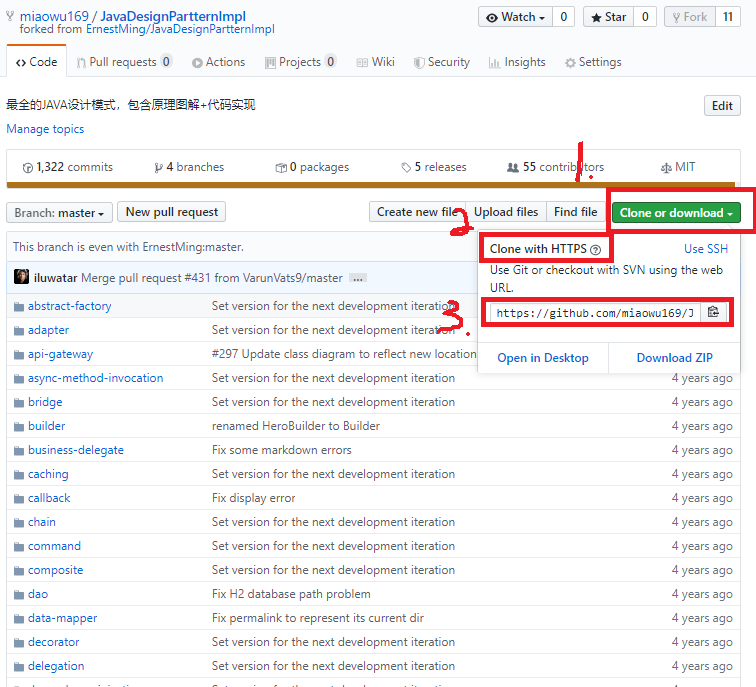The image size is (756, 687).
Task: Click Open in Desktop
Action: pyautogui.click(x=543, y=358)
